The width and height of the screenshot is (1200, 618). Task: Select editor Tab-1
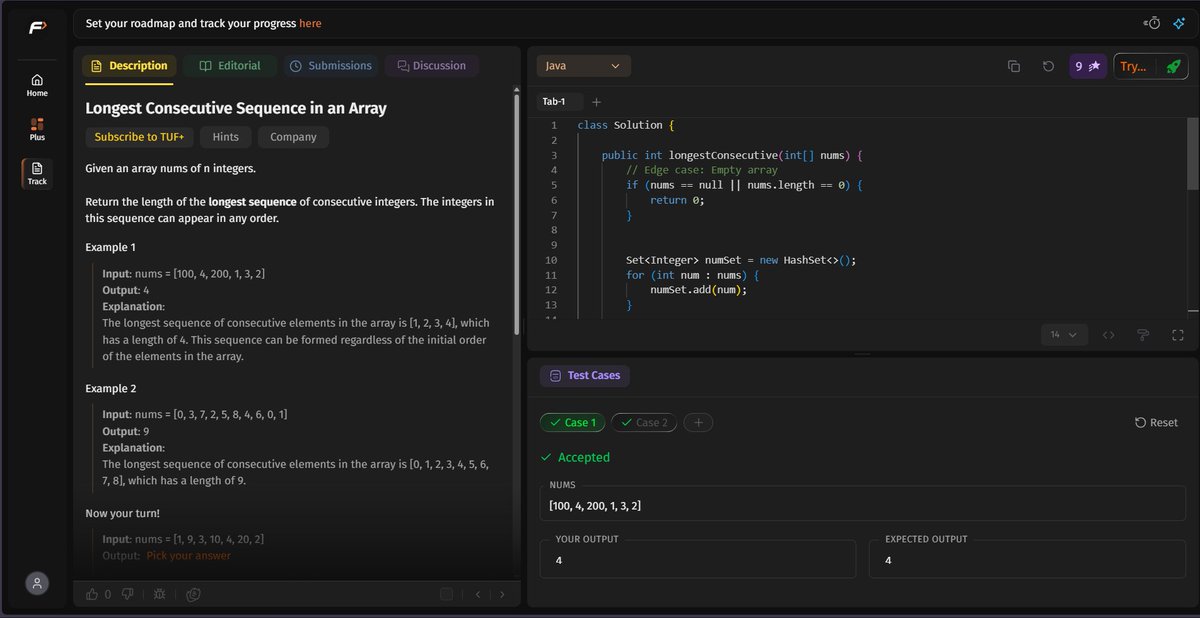554,102
